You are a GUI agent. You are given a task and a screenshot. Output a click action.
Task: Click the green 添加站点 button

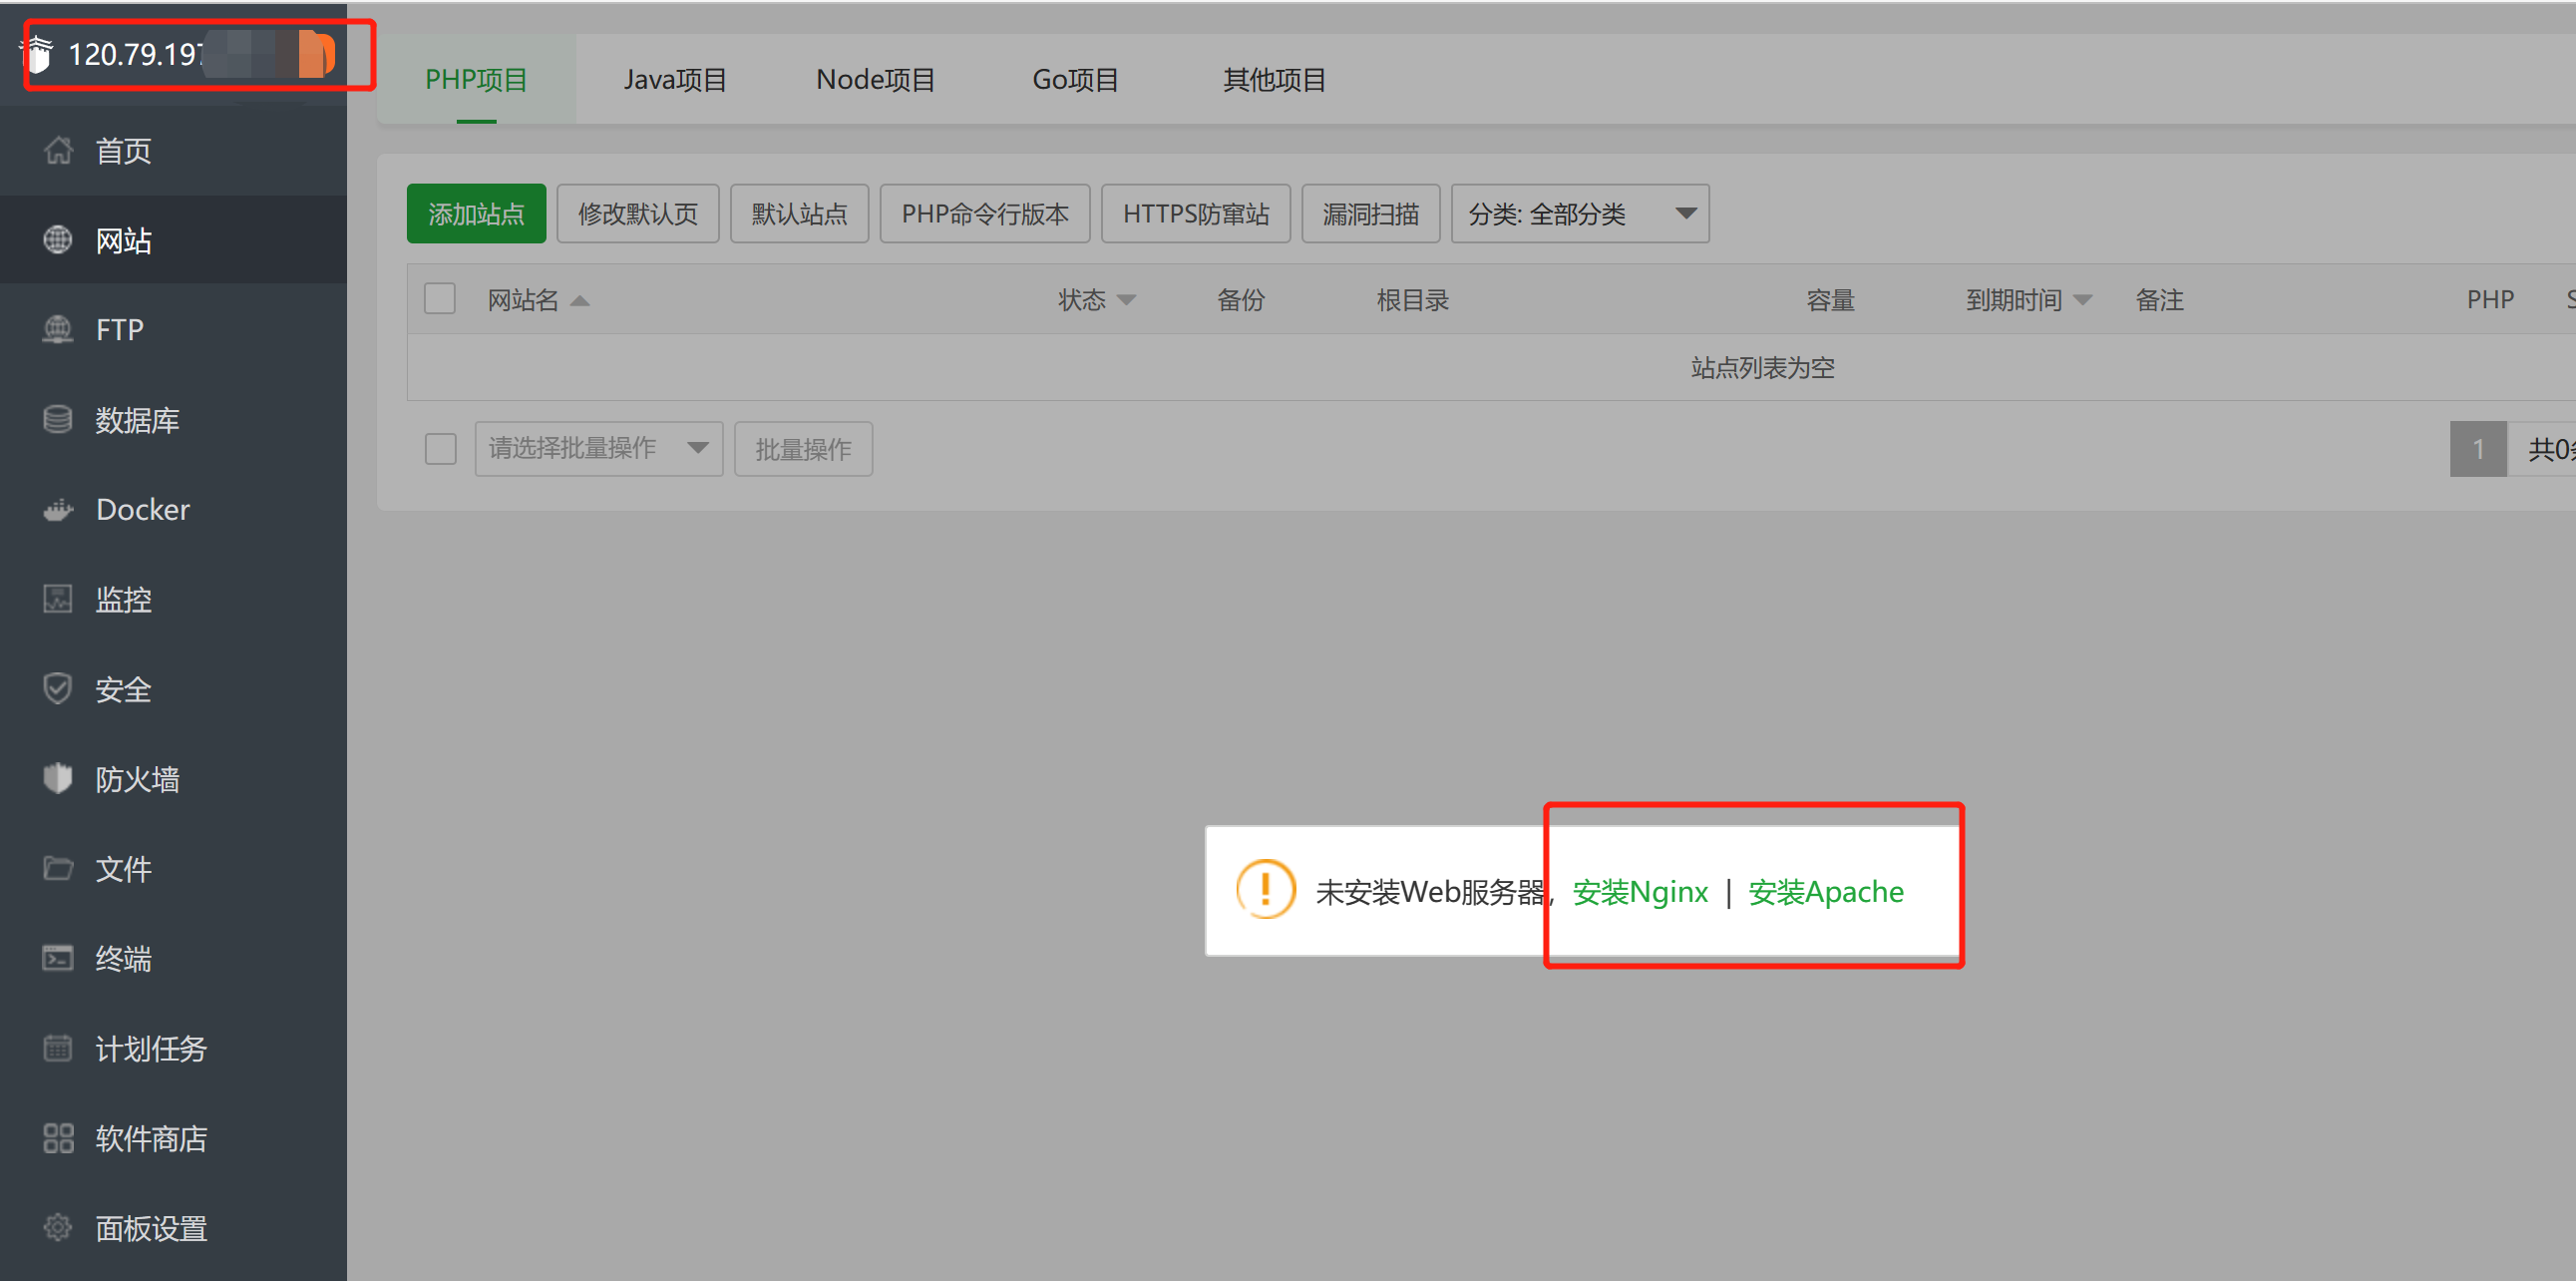tap(476, 214)
